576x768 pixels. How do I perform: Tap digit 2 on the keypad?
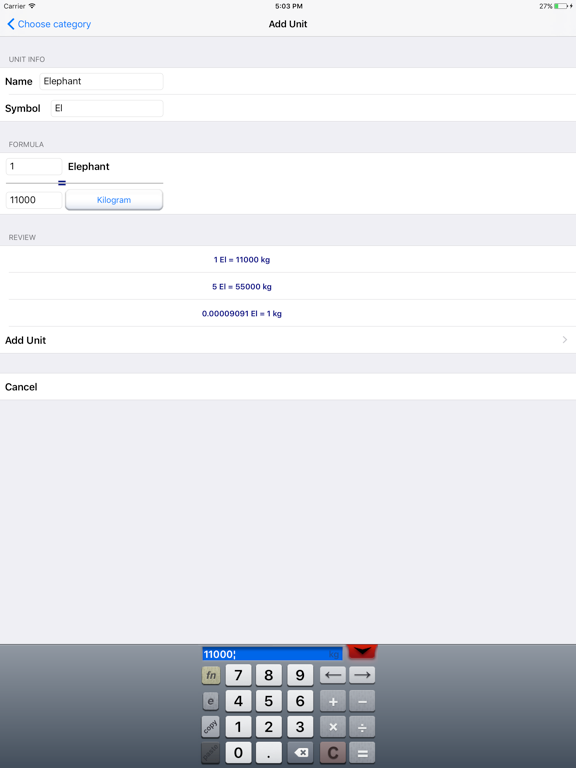coord(269,727)
